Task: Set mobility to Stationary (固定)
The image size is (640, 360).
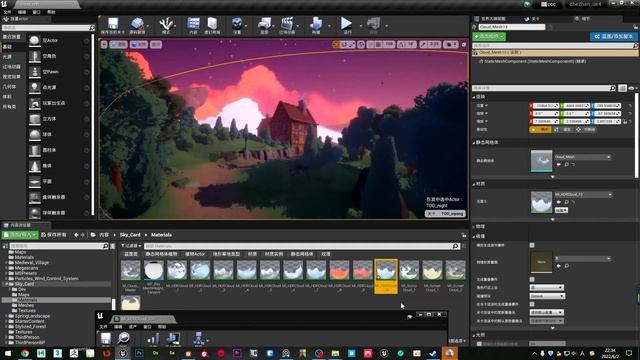Action: pyautogui.click(x=564, y=129)
